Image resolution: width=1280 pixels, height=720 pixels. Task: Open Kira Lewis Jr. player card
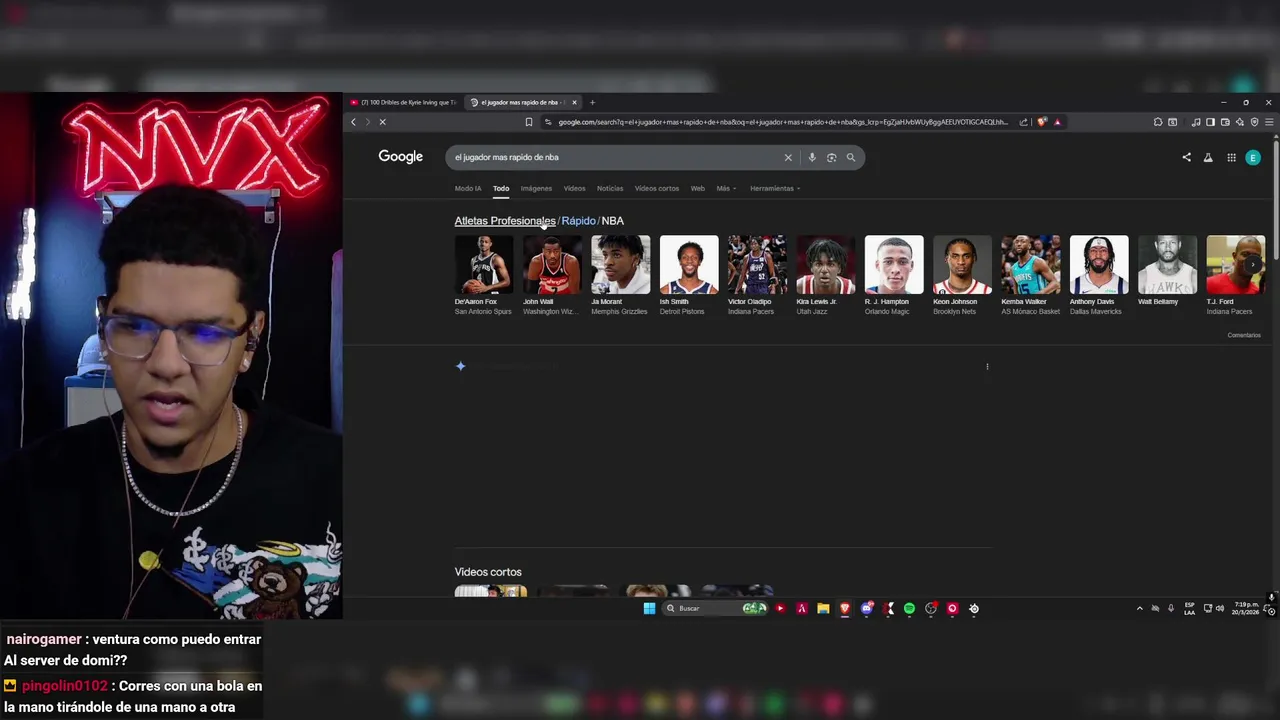tap(825, 276)
